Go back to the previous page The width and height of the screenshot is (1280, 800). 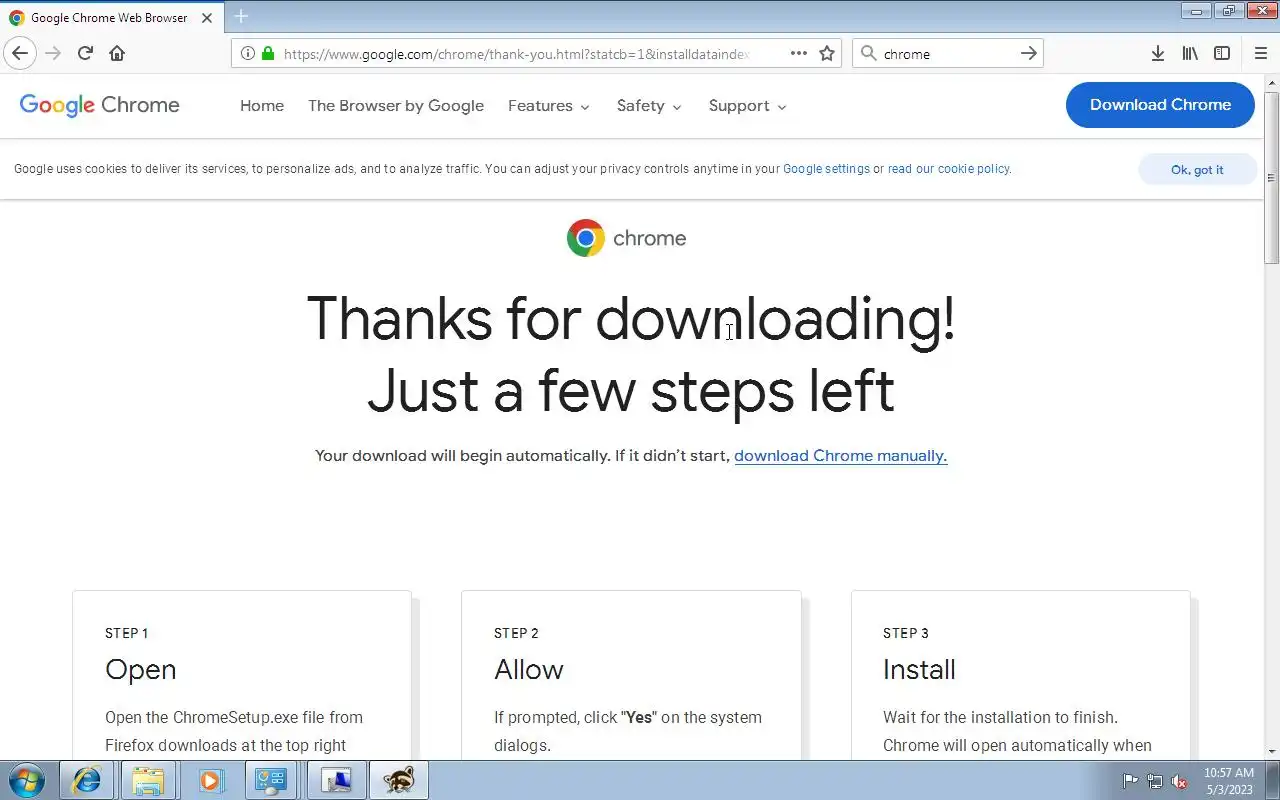[20, 53]
